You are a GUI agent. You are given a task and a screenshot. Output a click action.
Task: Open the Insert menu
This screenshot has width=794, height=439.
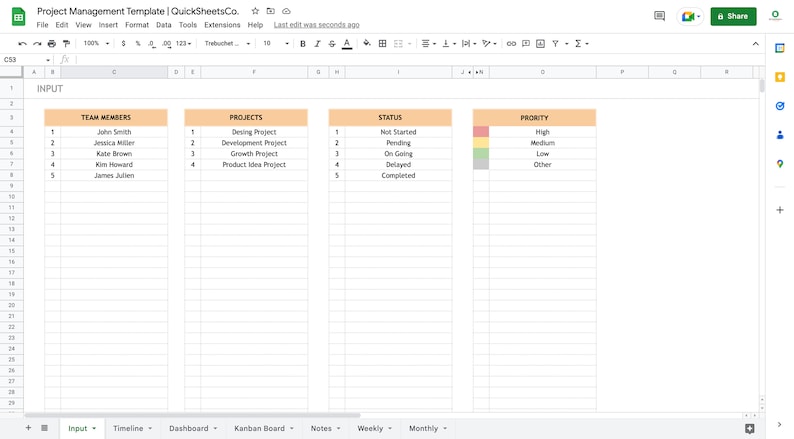coord(108,25)
